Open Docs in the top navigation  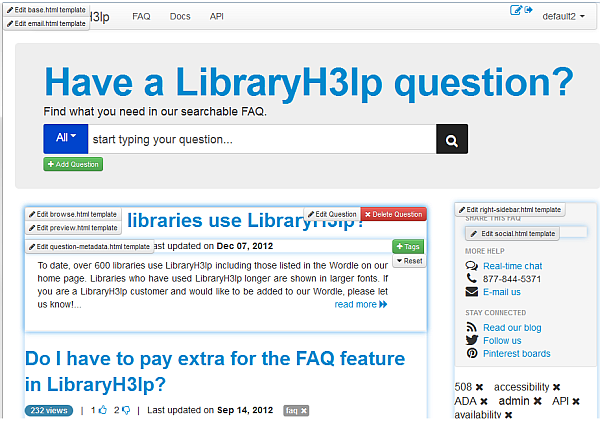(180, 16)
